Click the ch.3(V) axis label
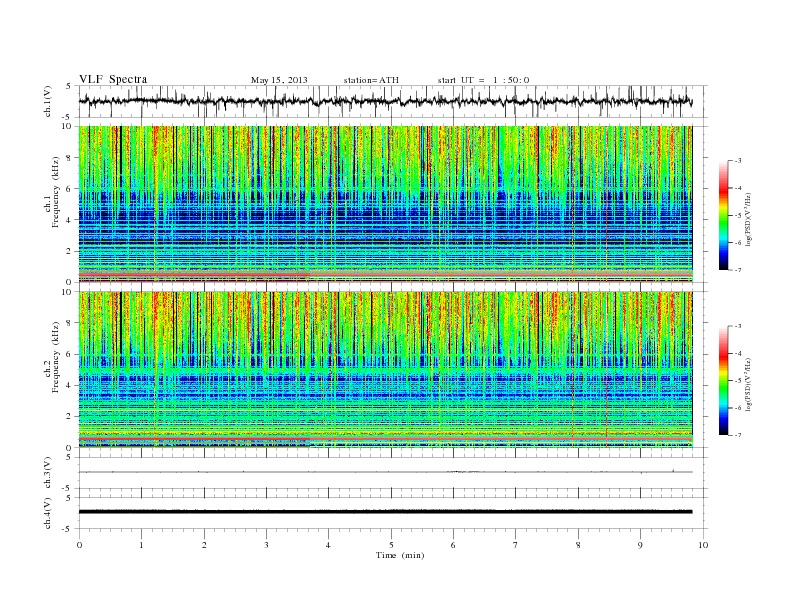The width and height of the screenshot is (792, 612). pos(48,472)
